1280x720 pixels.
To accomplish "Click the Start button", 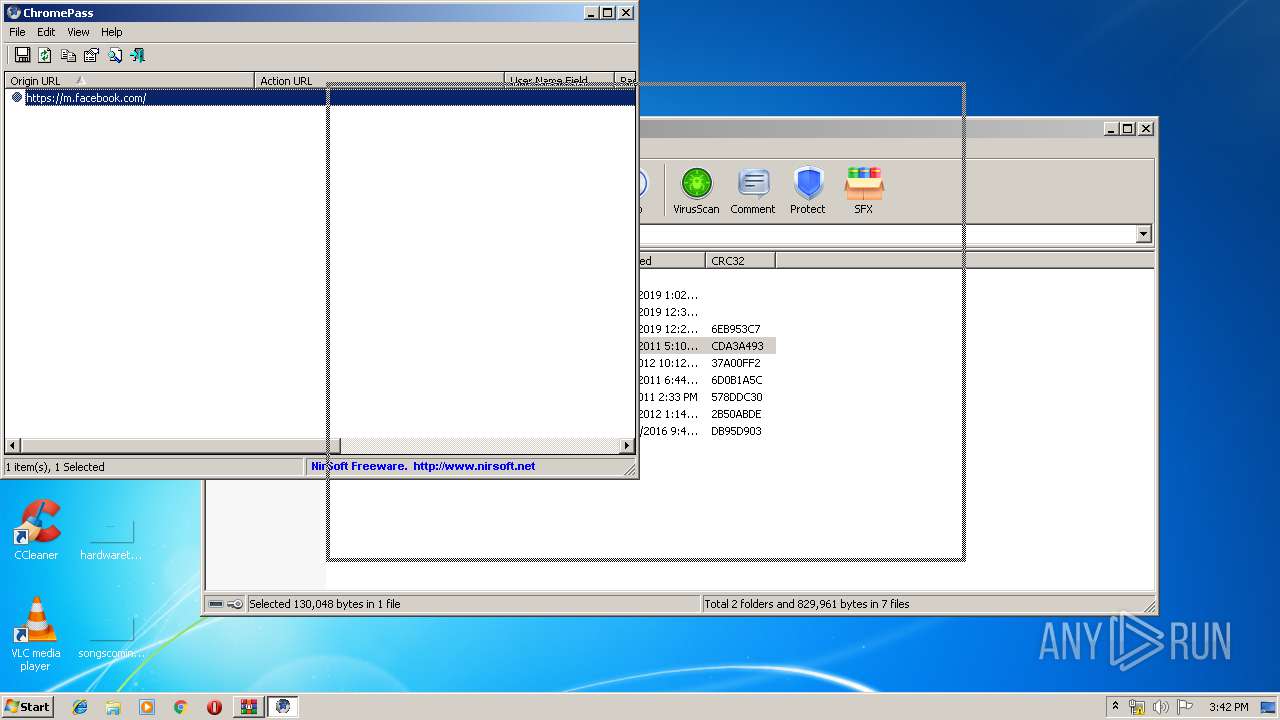I will click(27, 707).
